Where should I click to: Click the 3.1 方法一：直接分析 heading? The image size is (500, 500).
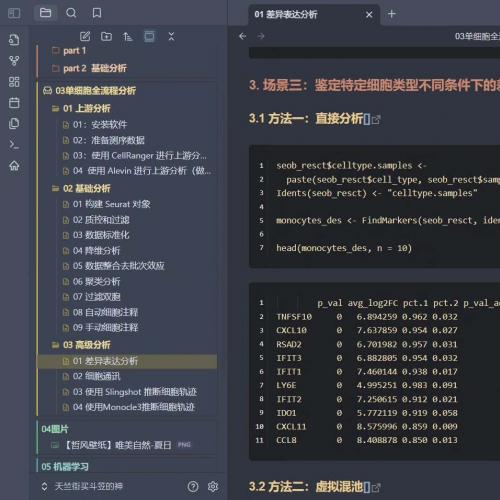(x=306, y=119)
